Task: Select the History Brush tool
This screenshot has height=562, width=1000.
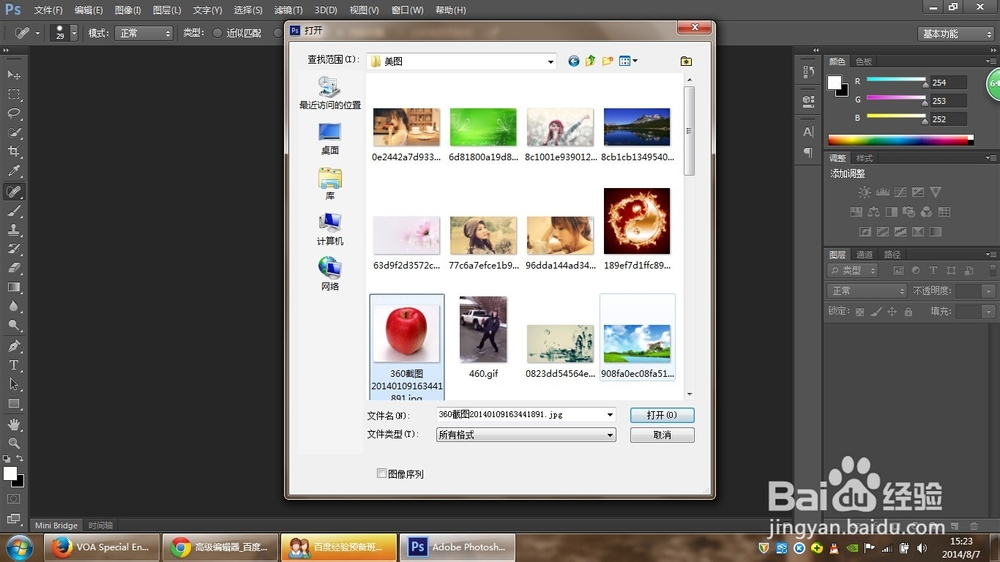Action: [13, 249]
